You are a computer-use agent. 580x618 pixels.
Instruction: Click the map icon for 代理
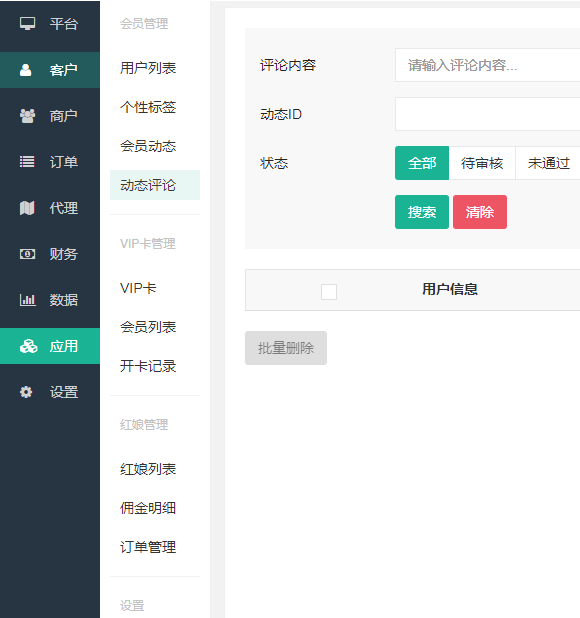[x=27, y=208]
